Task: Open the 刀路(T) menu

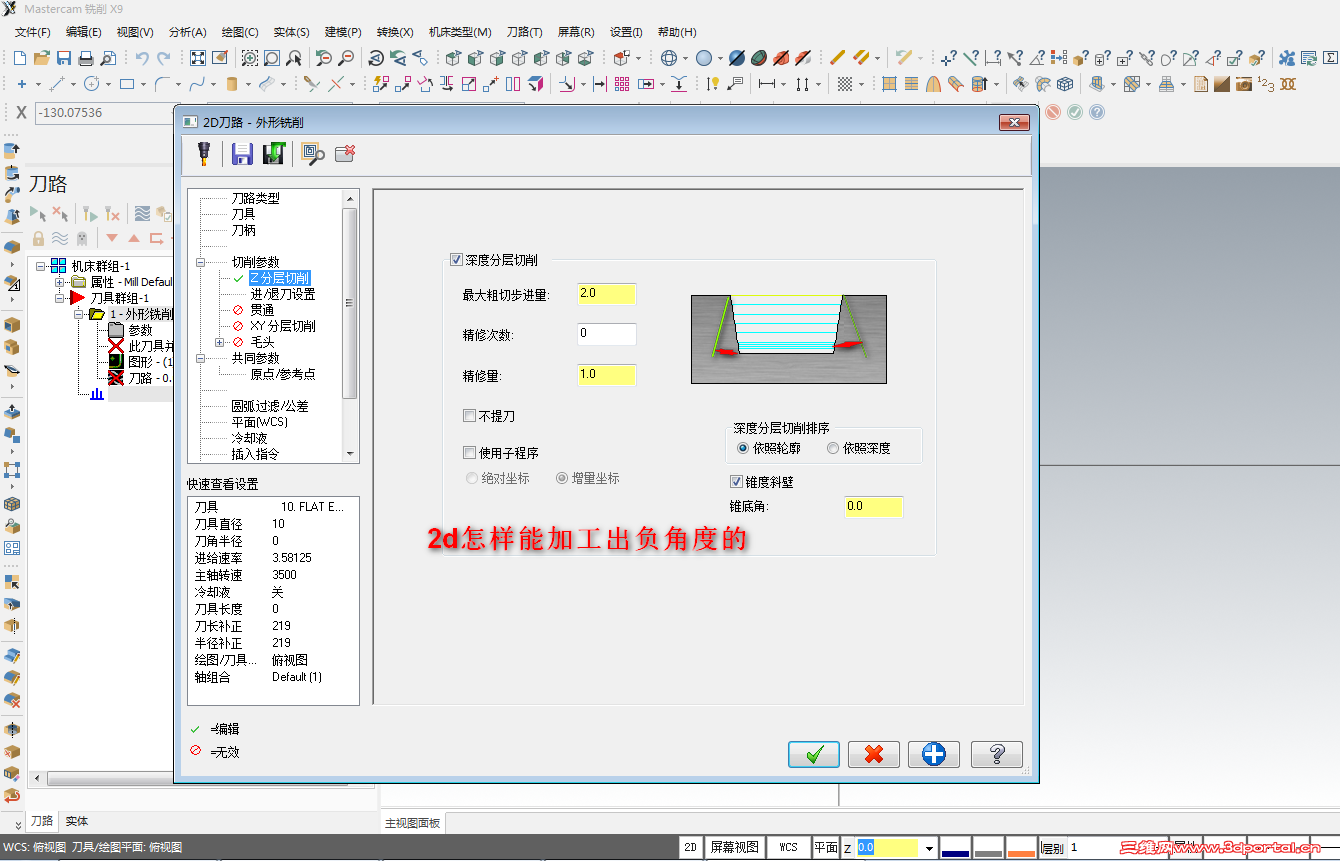Action: (x=525, y=32)
